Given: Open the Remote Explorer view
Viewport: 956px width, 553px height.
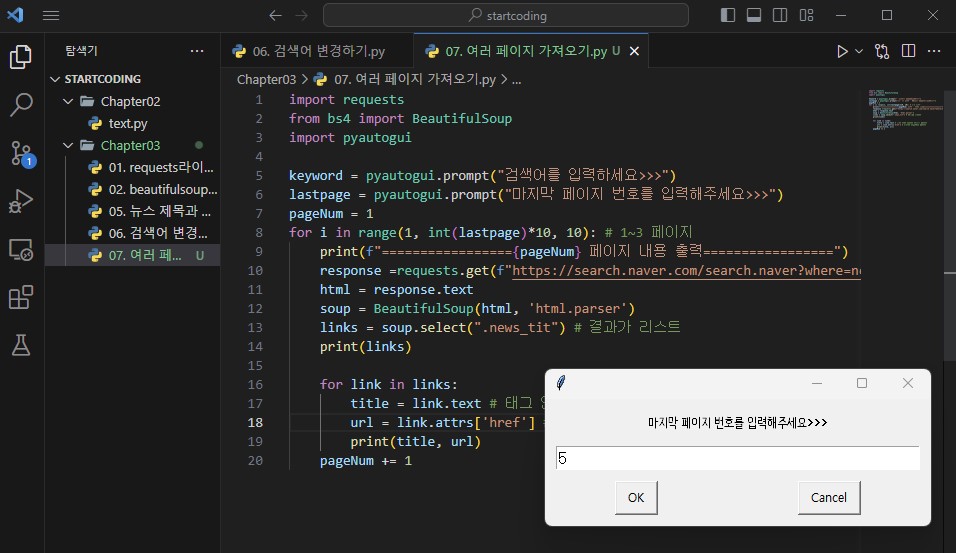Looking at the screenshot, I should 21,249.
